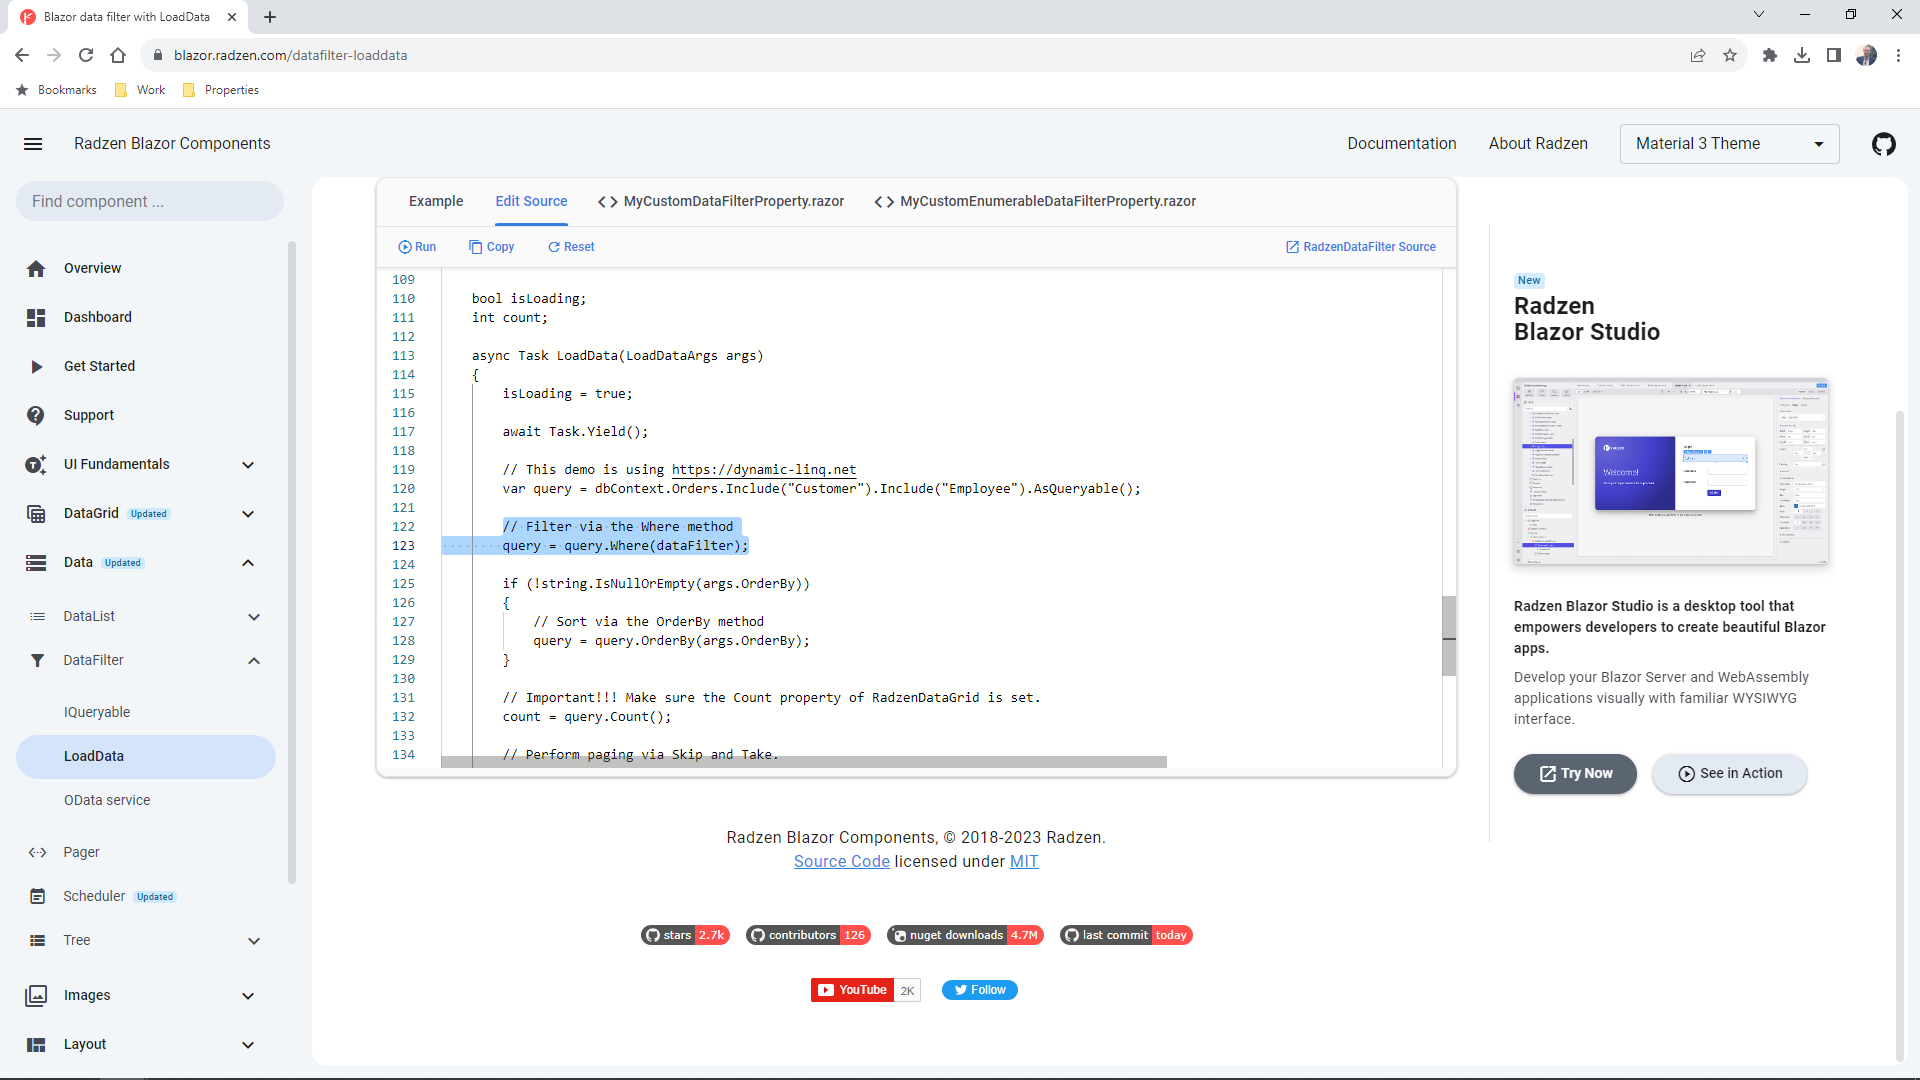Click the Get Started play icon
Viewport: 1920px width, 1080px height.
point(36,366)
